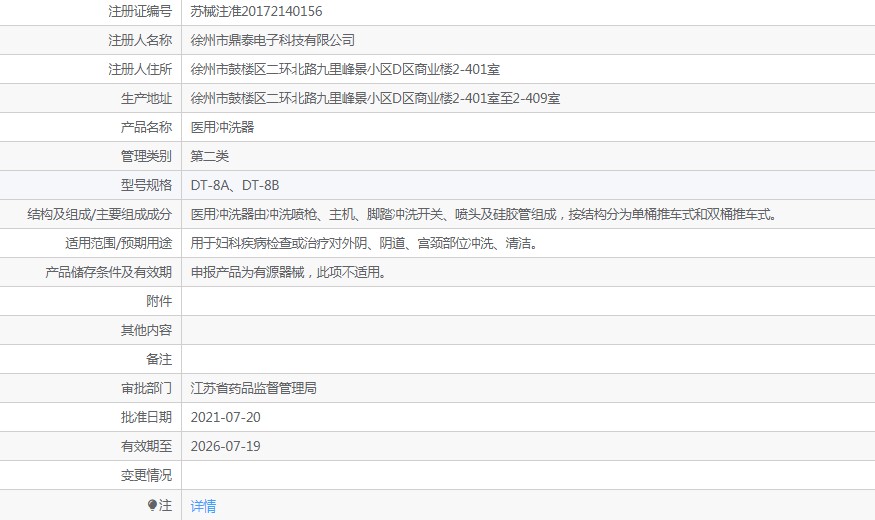
Task: Click the 适用范围/预期用途 label
Action: (118, 243)
